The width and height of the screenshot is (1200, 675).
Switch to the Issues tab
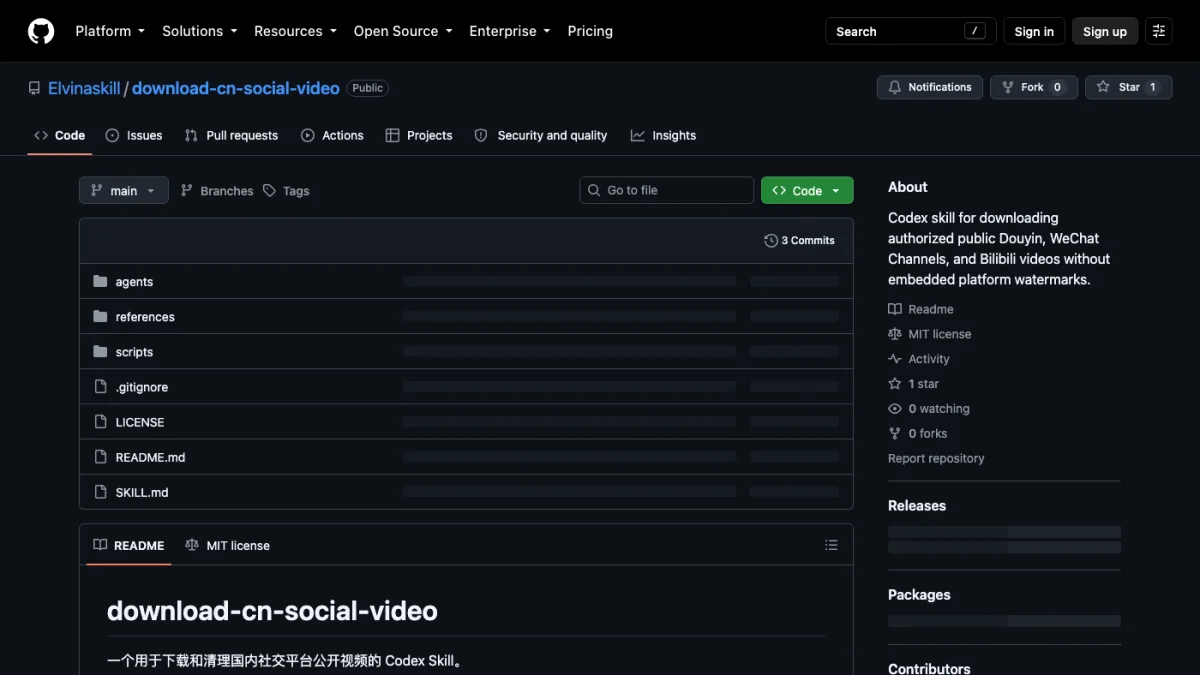[134, 135]
